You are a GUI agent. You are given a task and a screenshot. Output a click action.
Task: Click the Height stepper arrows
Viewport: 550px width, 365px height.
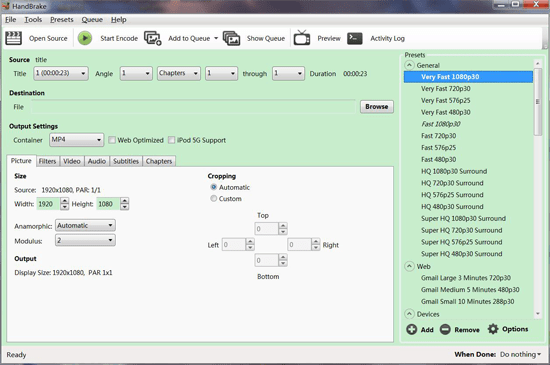[x=125, y=204]
